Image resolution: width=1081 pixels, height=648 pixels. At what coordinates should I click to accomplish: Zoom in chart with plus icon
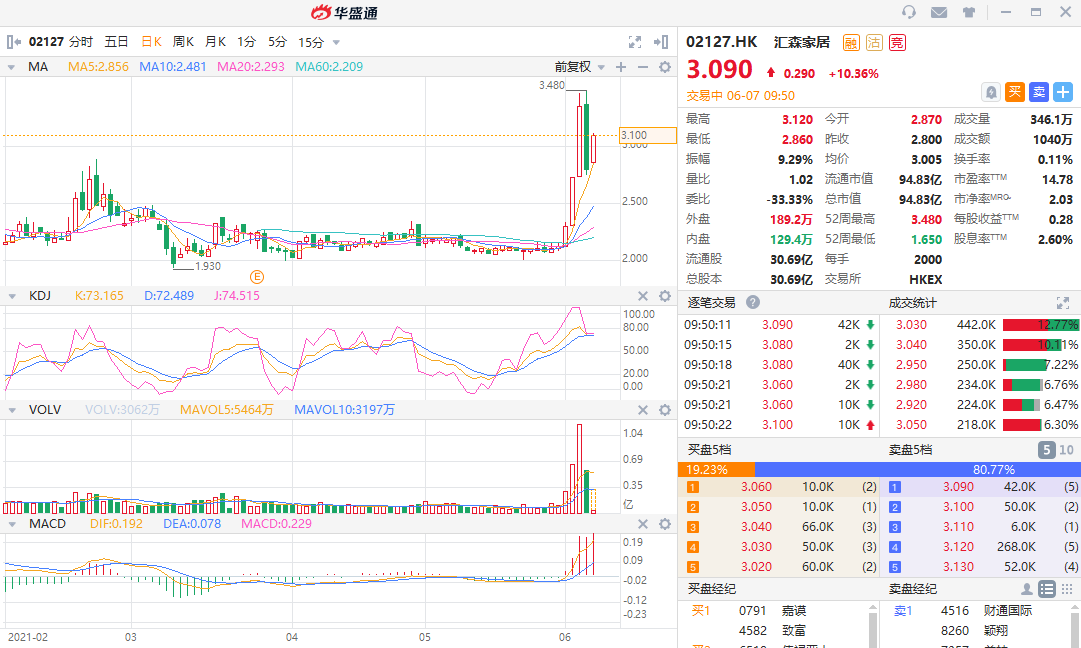pyautogui.click(x=620, y=67)
